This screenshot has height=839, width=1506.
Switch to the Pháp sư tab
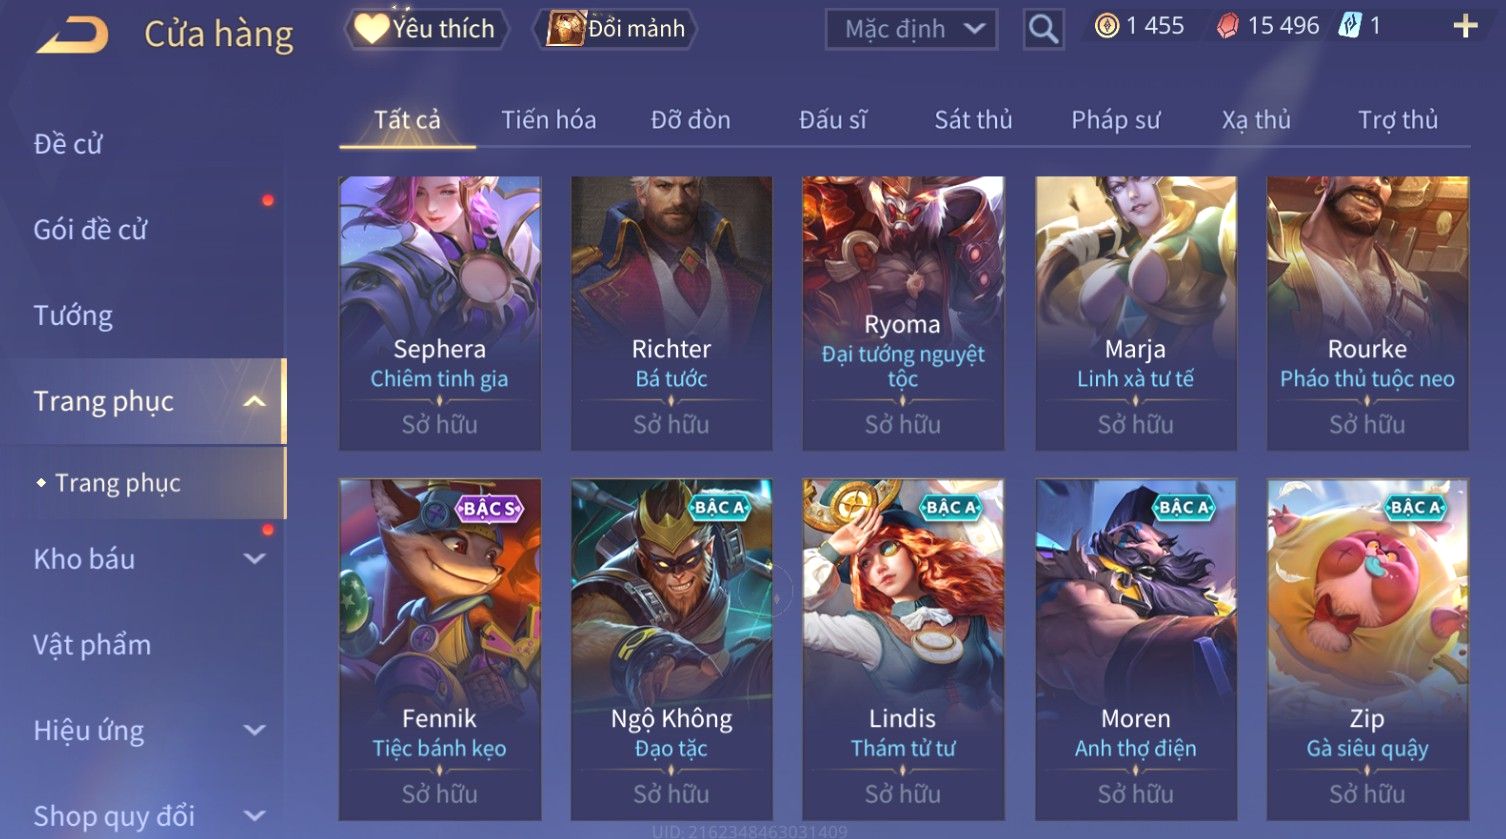1115,120
